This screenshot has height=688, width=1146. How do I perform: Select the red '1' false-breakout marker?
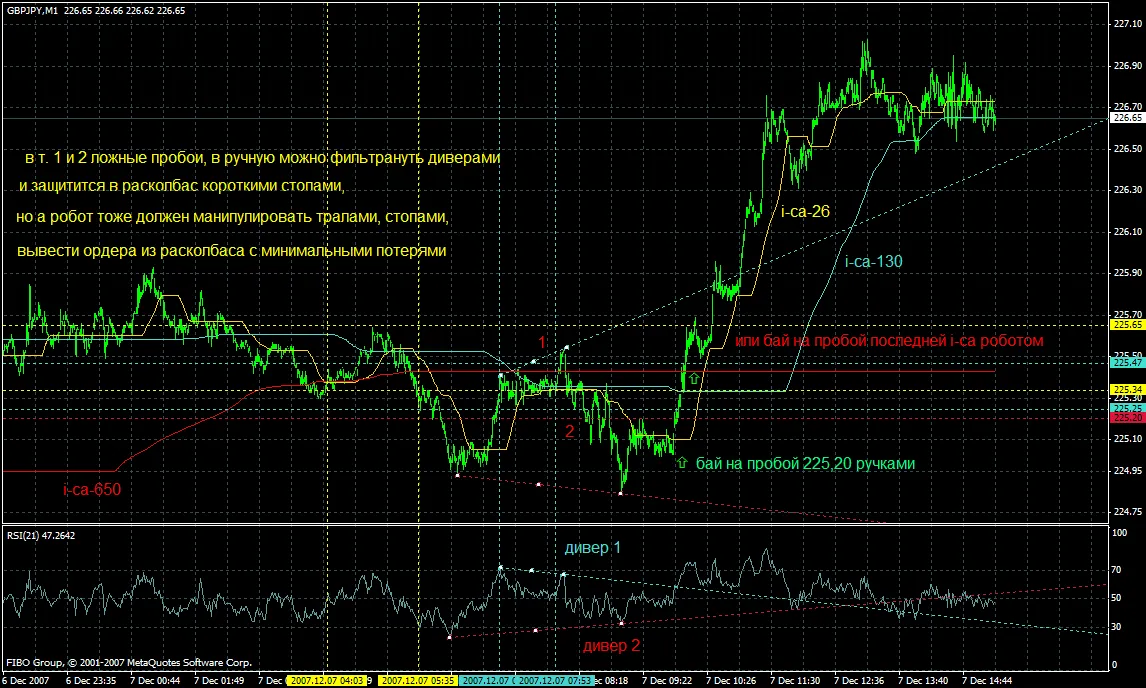542,343
